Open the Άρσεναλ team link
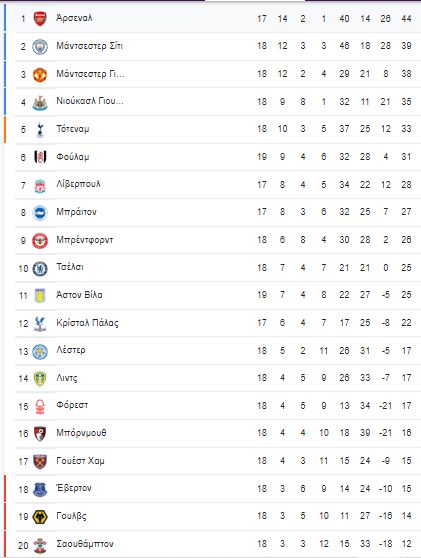Viewport: 421px width, 558px height. 74,17
